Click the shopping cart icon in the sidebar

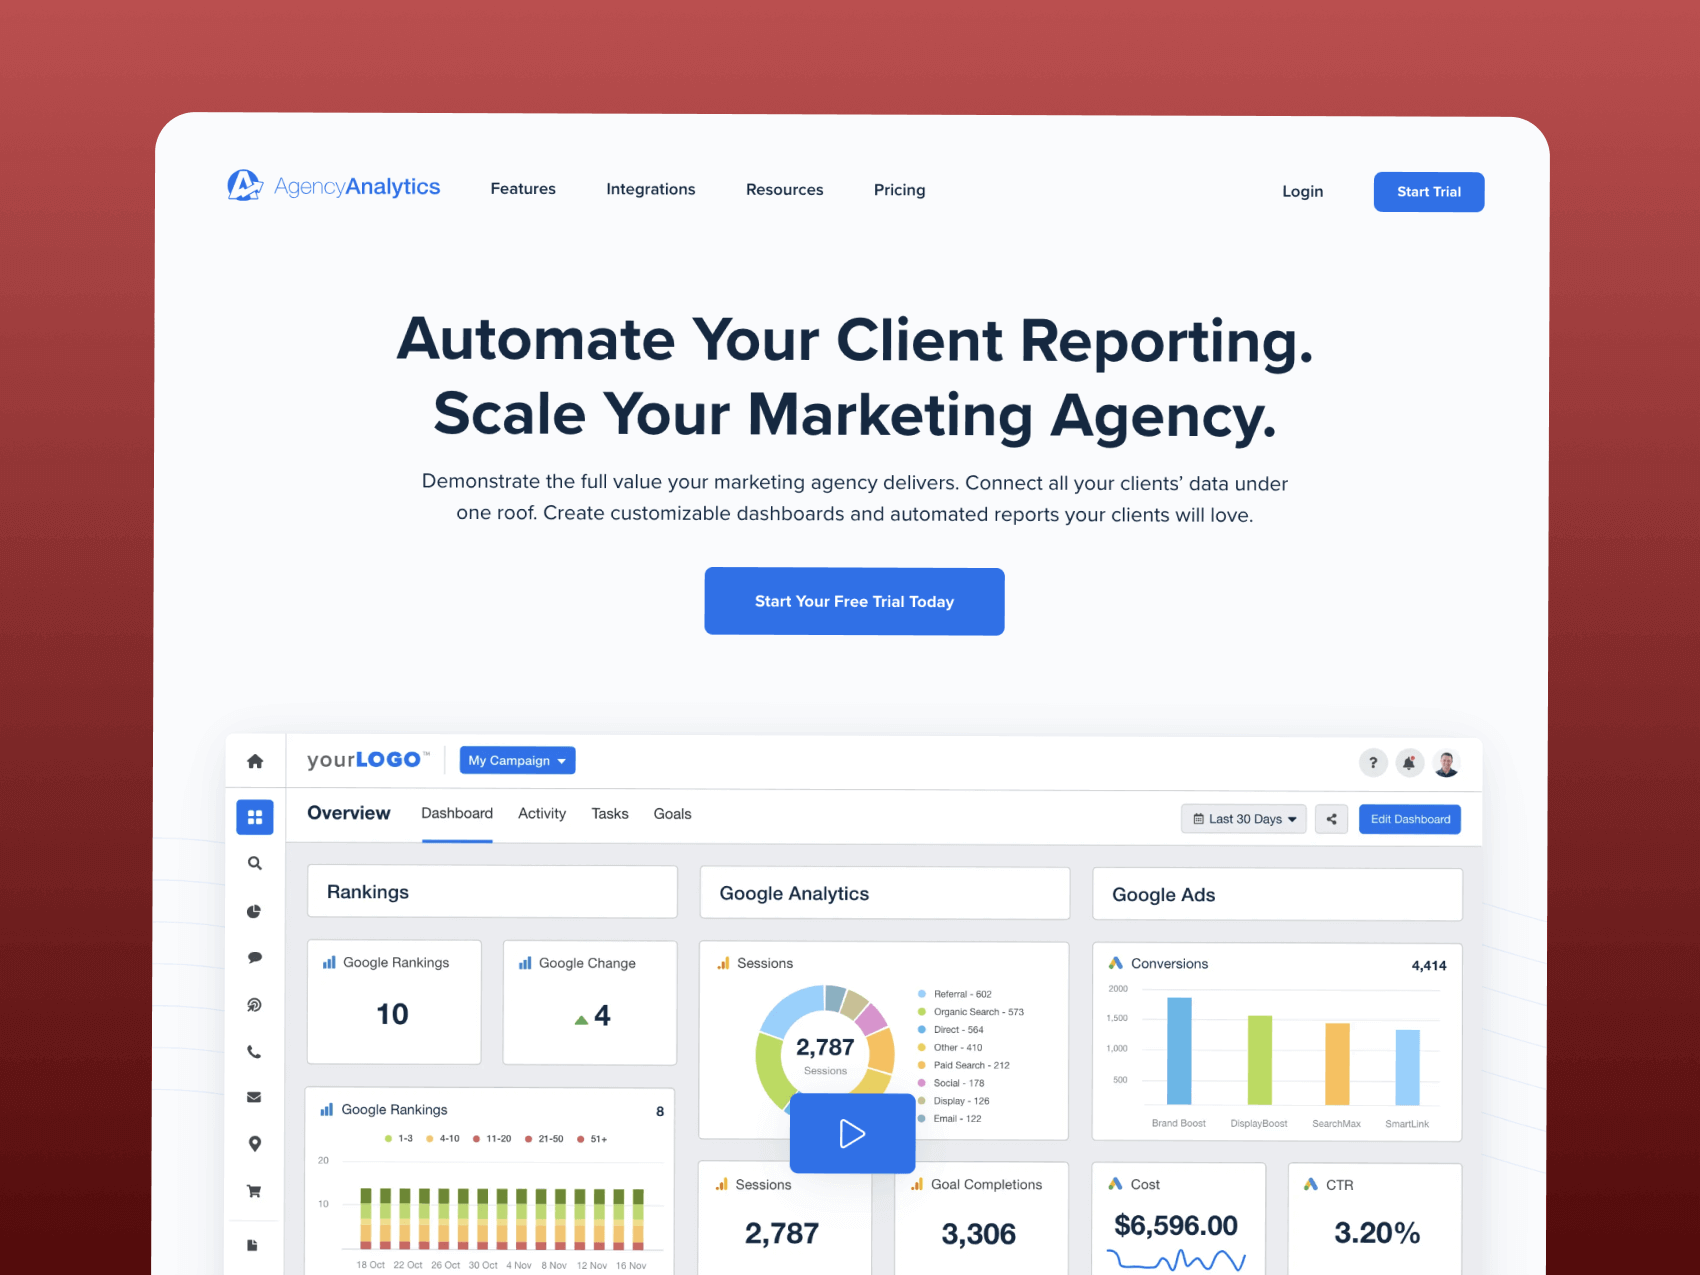254,1191
